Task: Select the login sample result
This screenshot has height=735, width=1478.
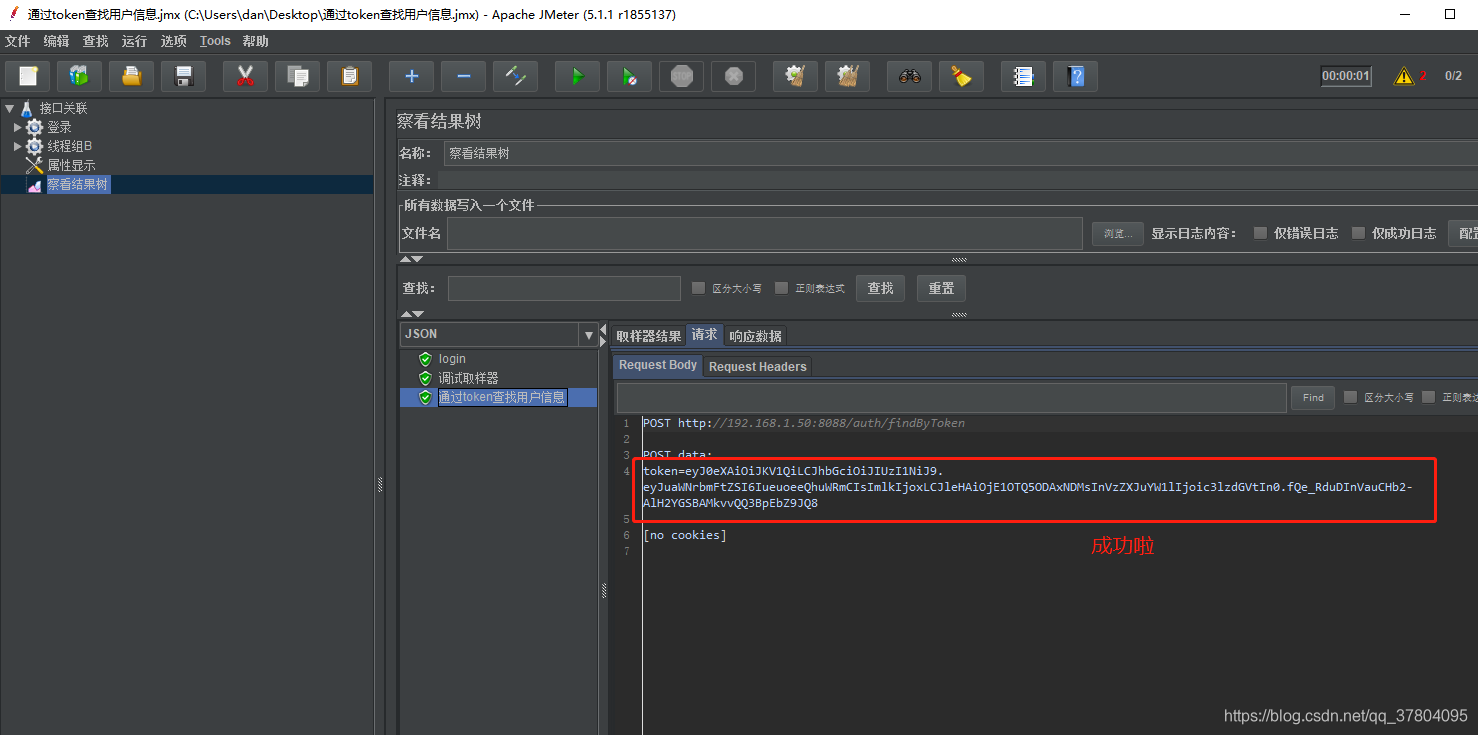Action: (x=452, y=359)
